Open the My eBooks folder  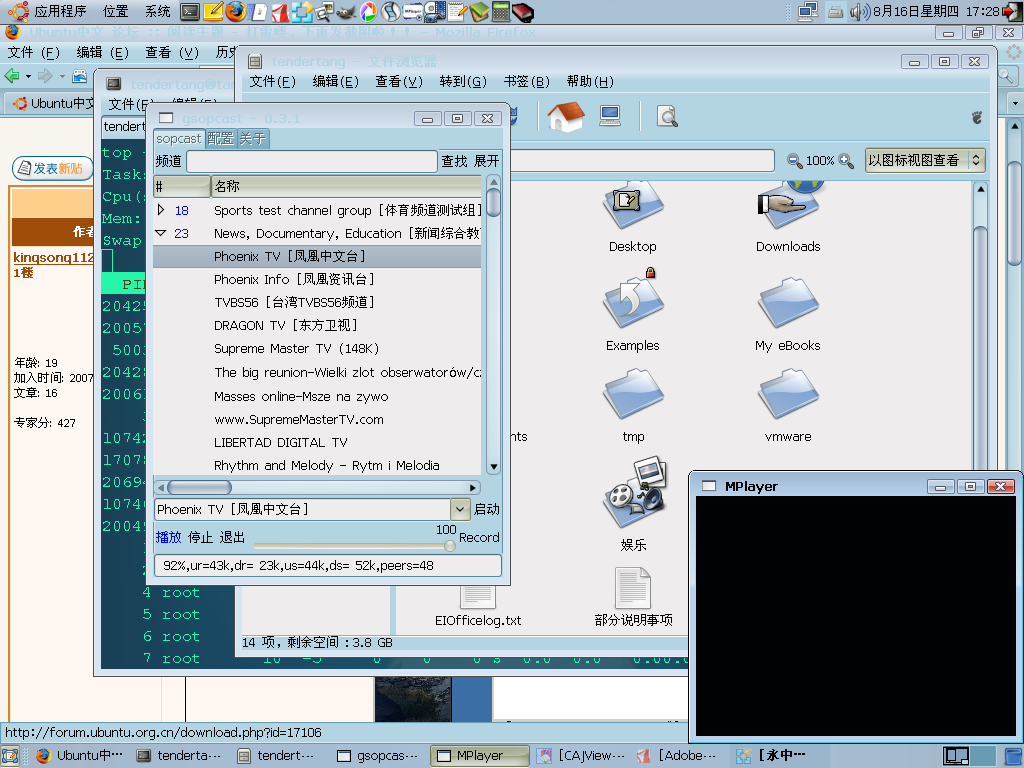[788, 315]
